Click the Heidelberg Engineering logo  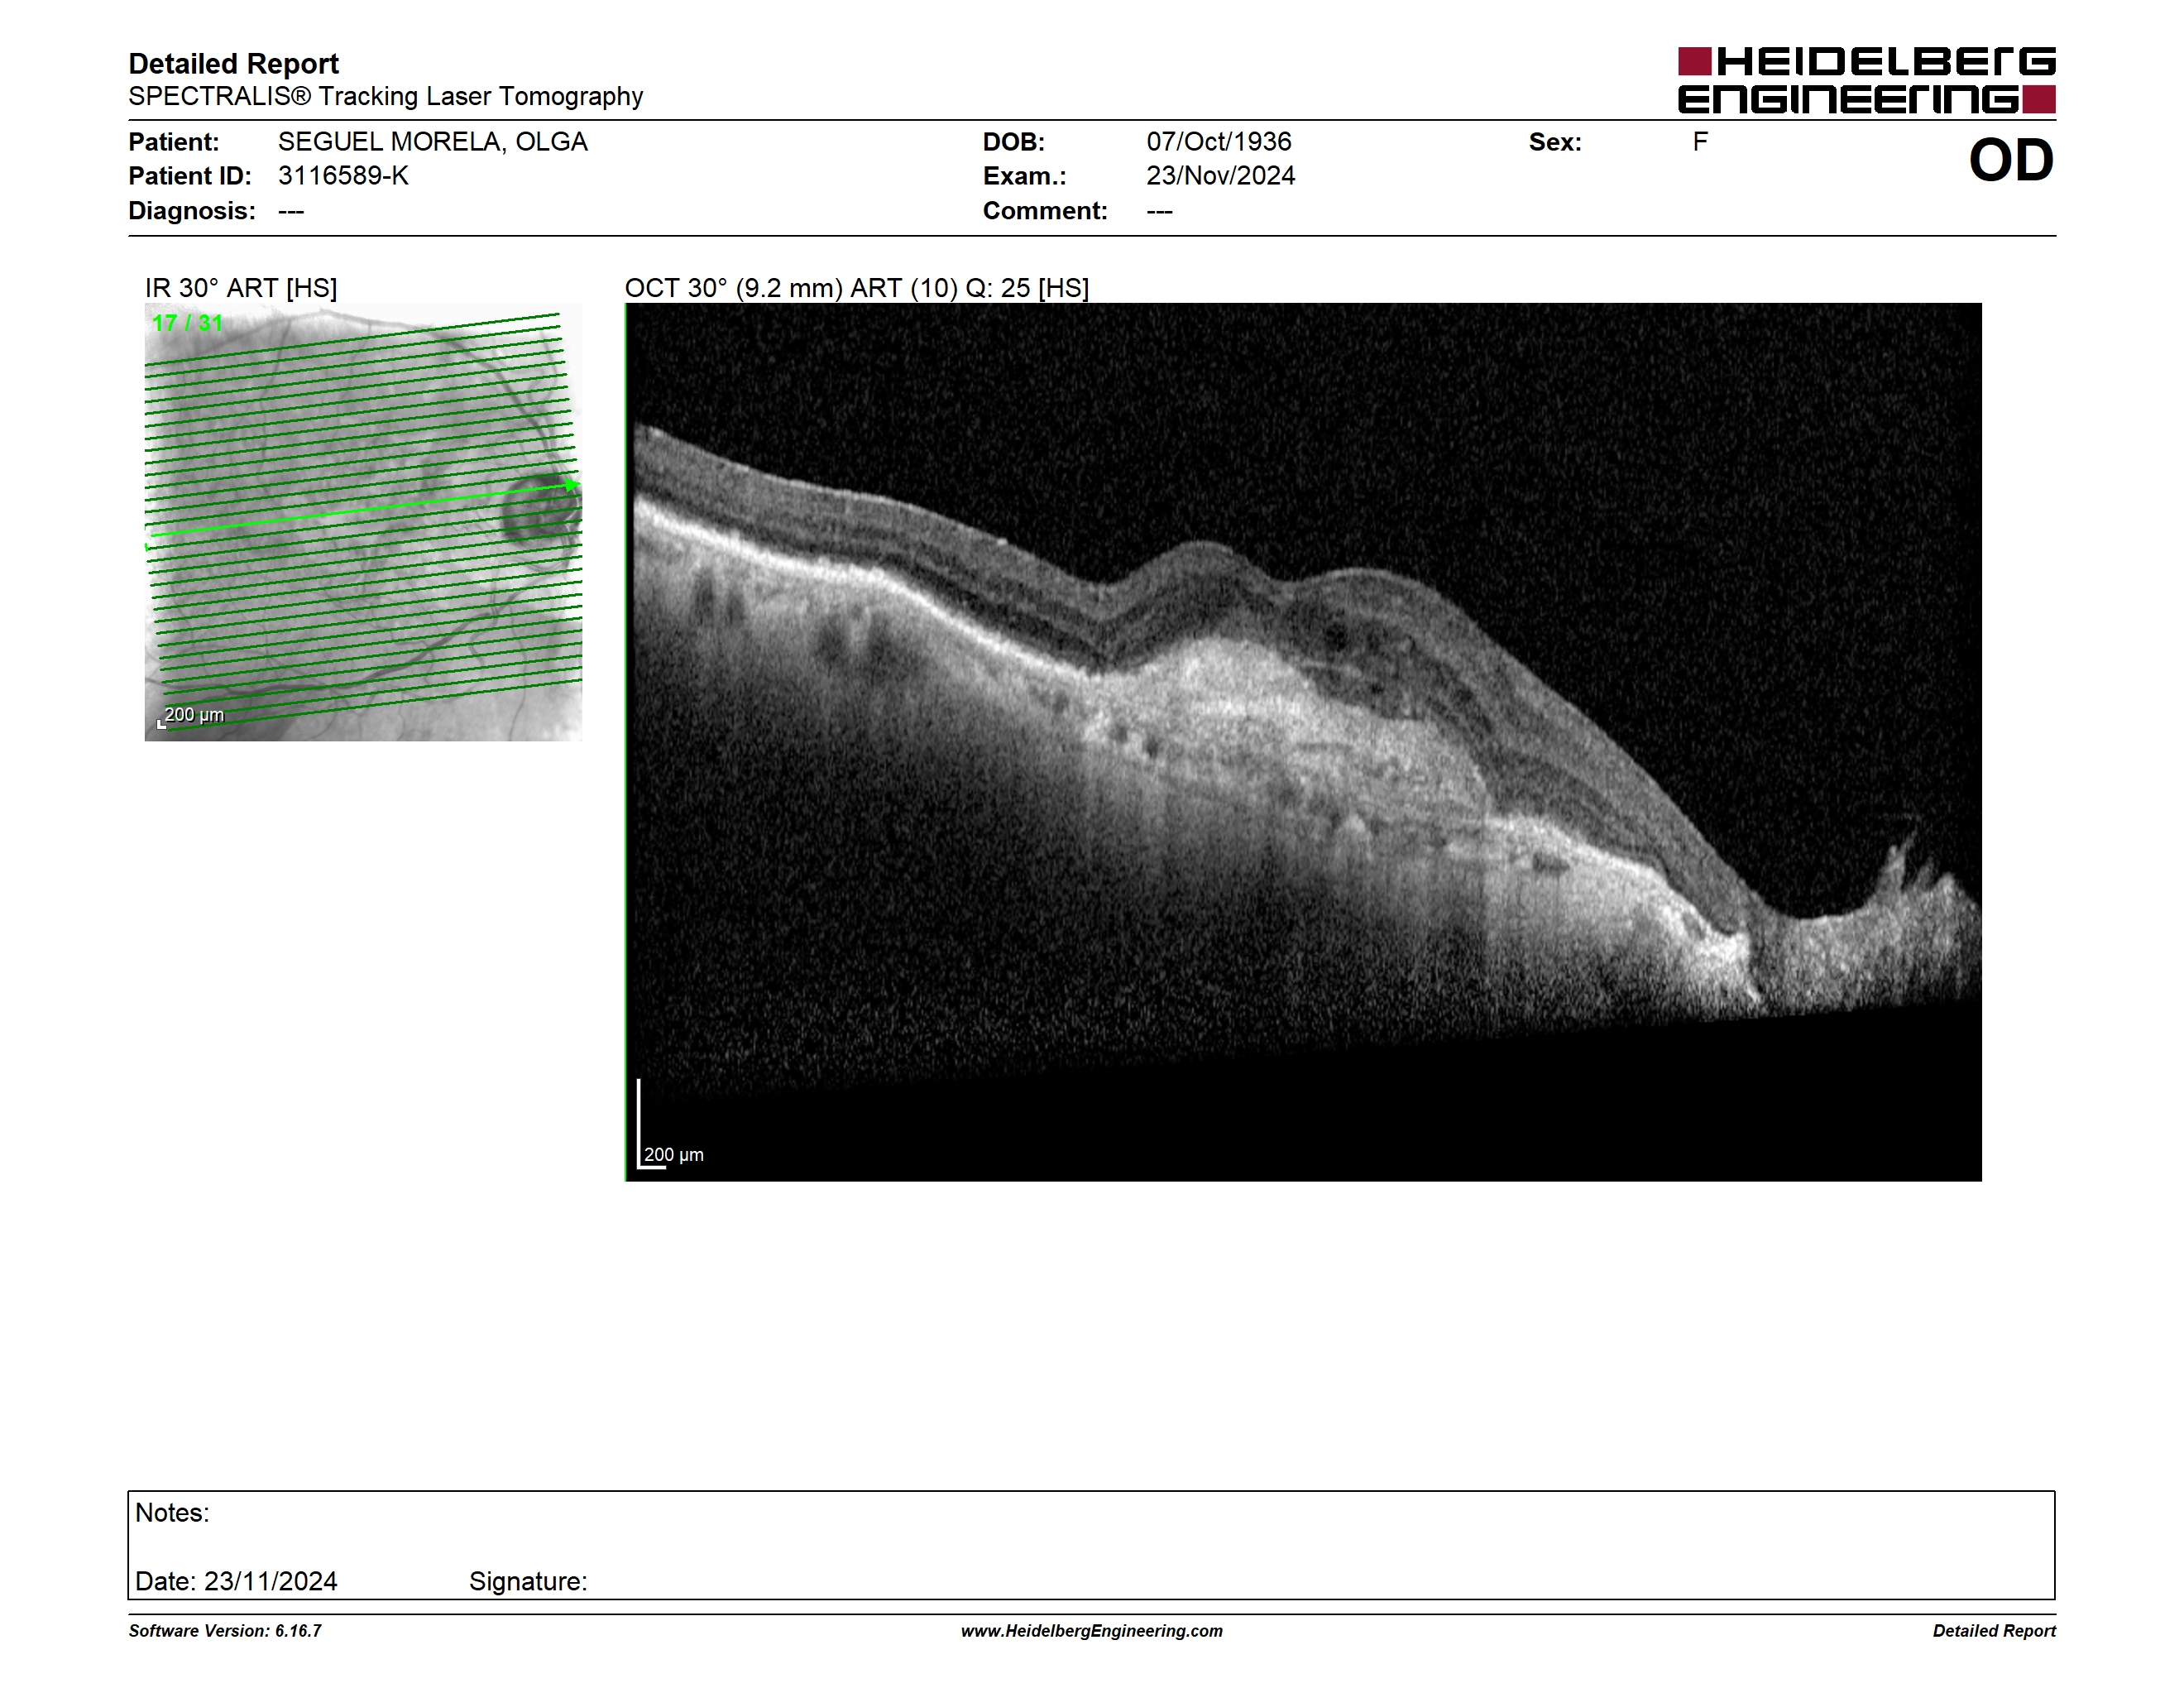pos(1866,80)
